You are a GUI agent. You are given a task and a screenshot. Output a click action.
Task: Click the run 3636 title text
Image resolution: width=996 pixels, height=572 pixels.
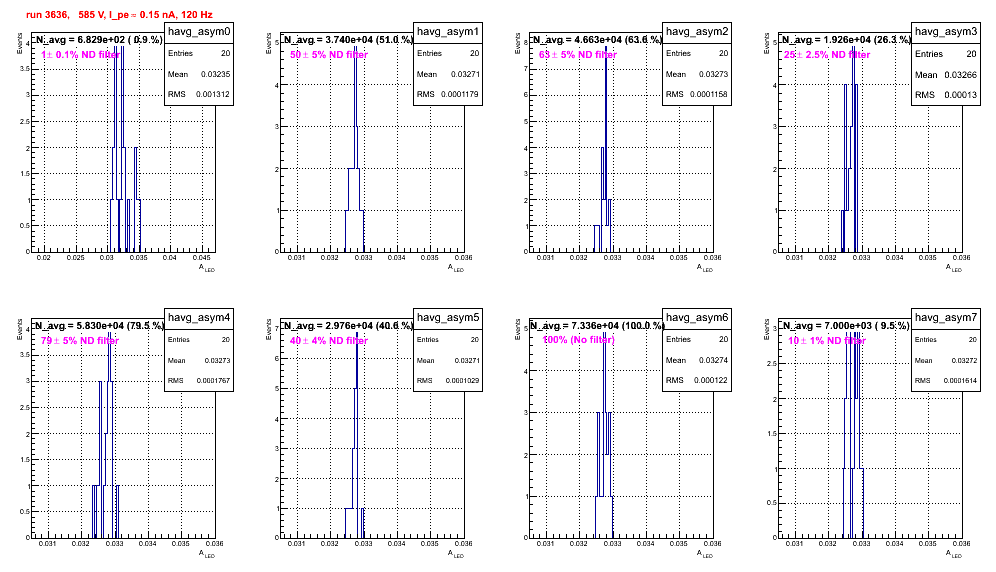[x=119, y=14]
